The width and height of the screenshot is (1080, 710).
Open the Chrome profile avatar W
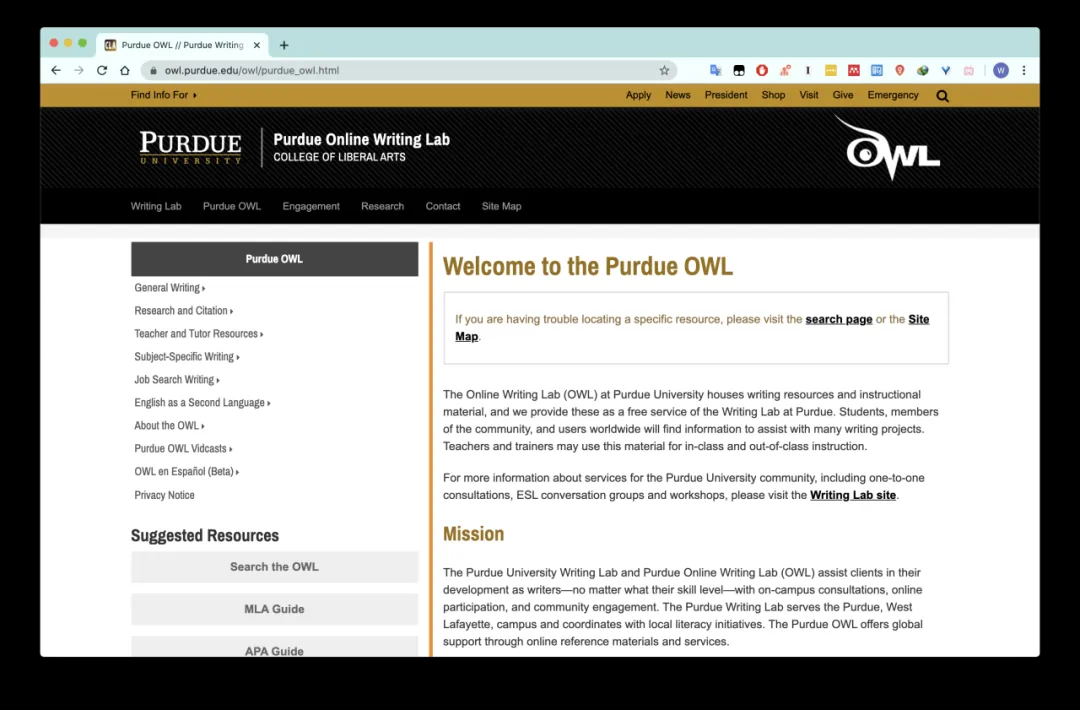click(x=1001, y=70)
